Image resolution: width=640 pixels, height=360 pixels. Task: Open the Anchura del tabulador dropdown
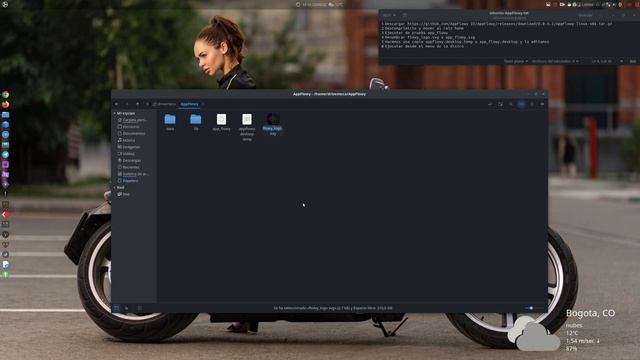pyautogui.click(x=555, y=61)
